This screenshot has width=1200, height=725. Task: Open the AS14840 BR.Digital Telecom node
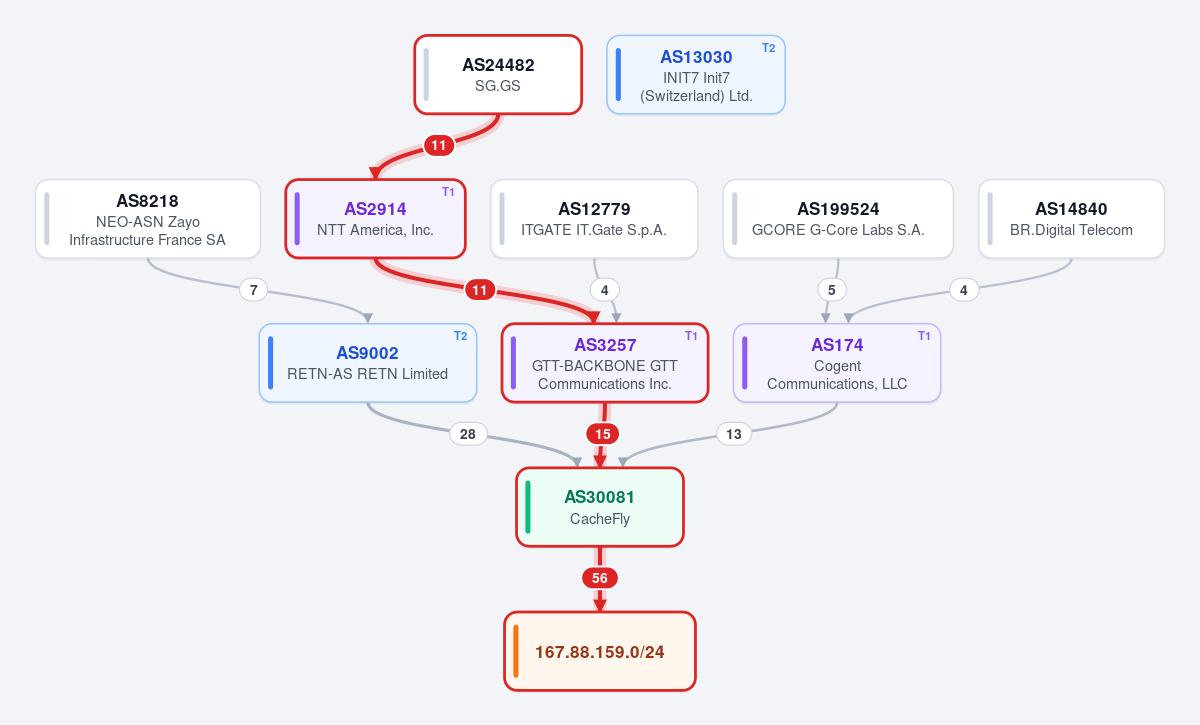[1071, 219]
